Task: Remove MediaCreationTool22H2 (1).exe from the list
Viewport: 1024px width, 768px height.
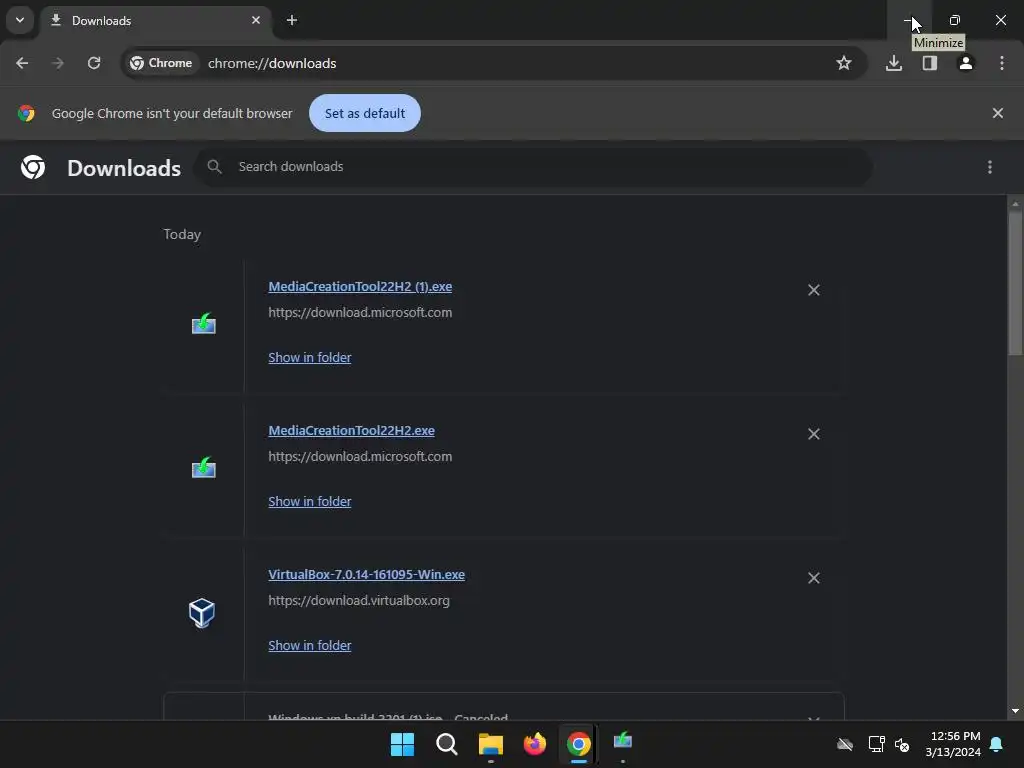Action: (814, 290)
